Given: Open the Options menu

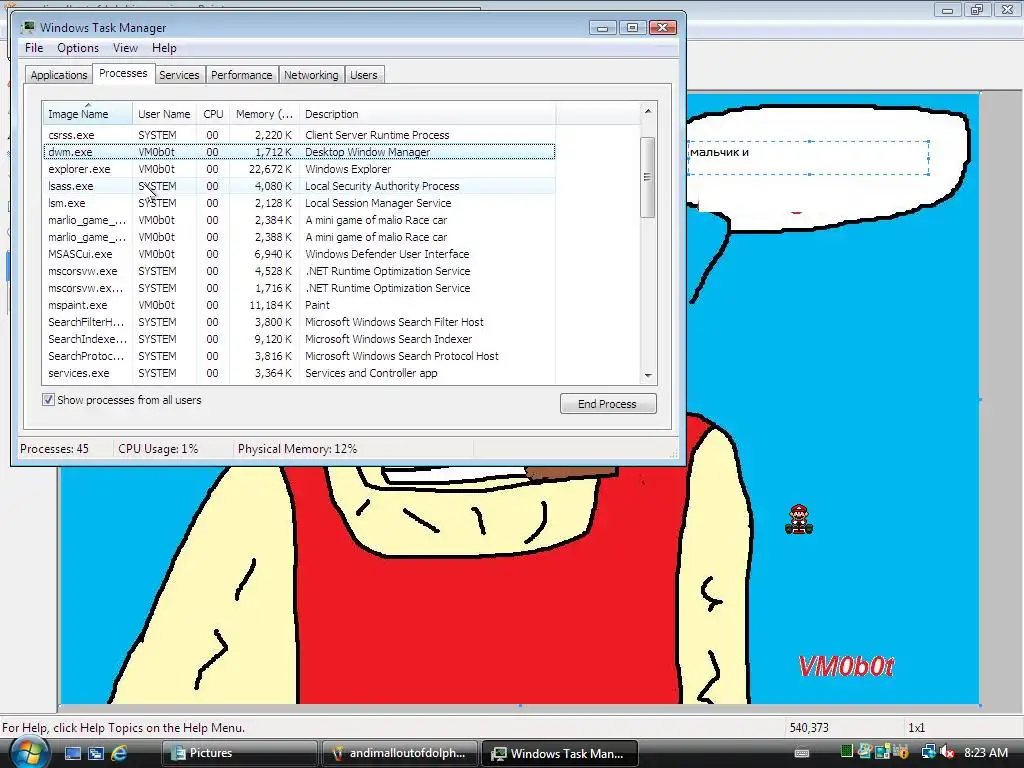Looking at the screenshot, I should pyautogui.click(x=78, y=48).
